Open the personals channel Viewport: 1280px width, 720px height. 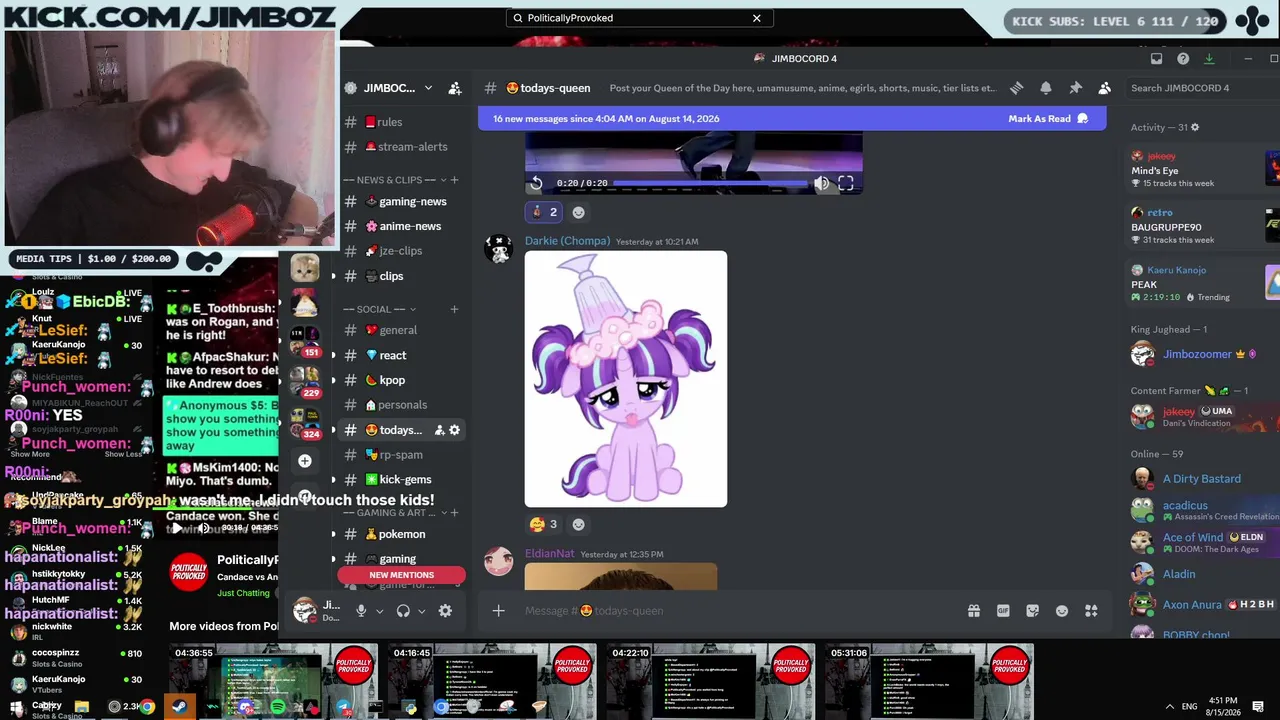click(402, 405)
